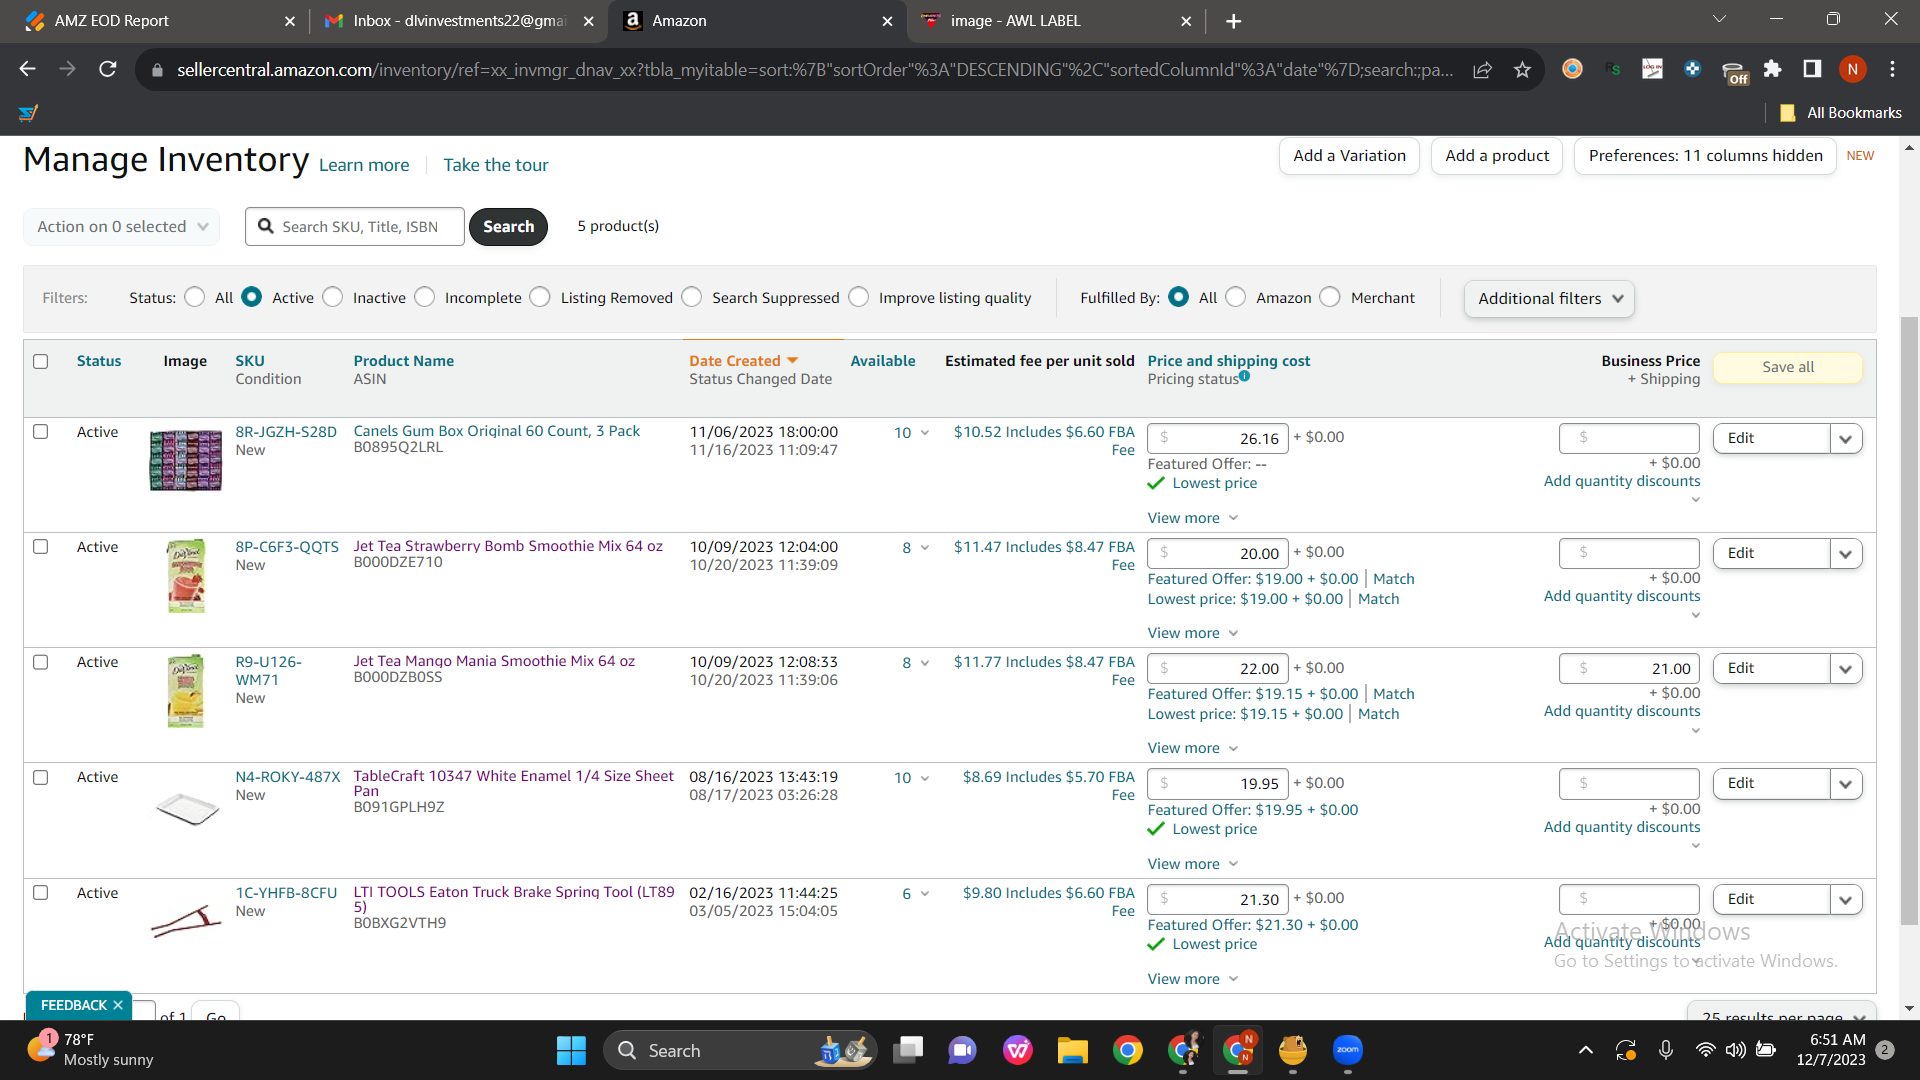The image size is (1920, 1080).
Task: Expand View more for Jet Tea Strawberry Bomb
Action: 1193,633
